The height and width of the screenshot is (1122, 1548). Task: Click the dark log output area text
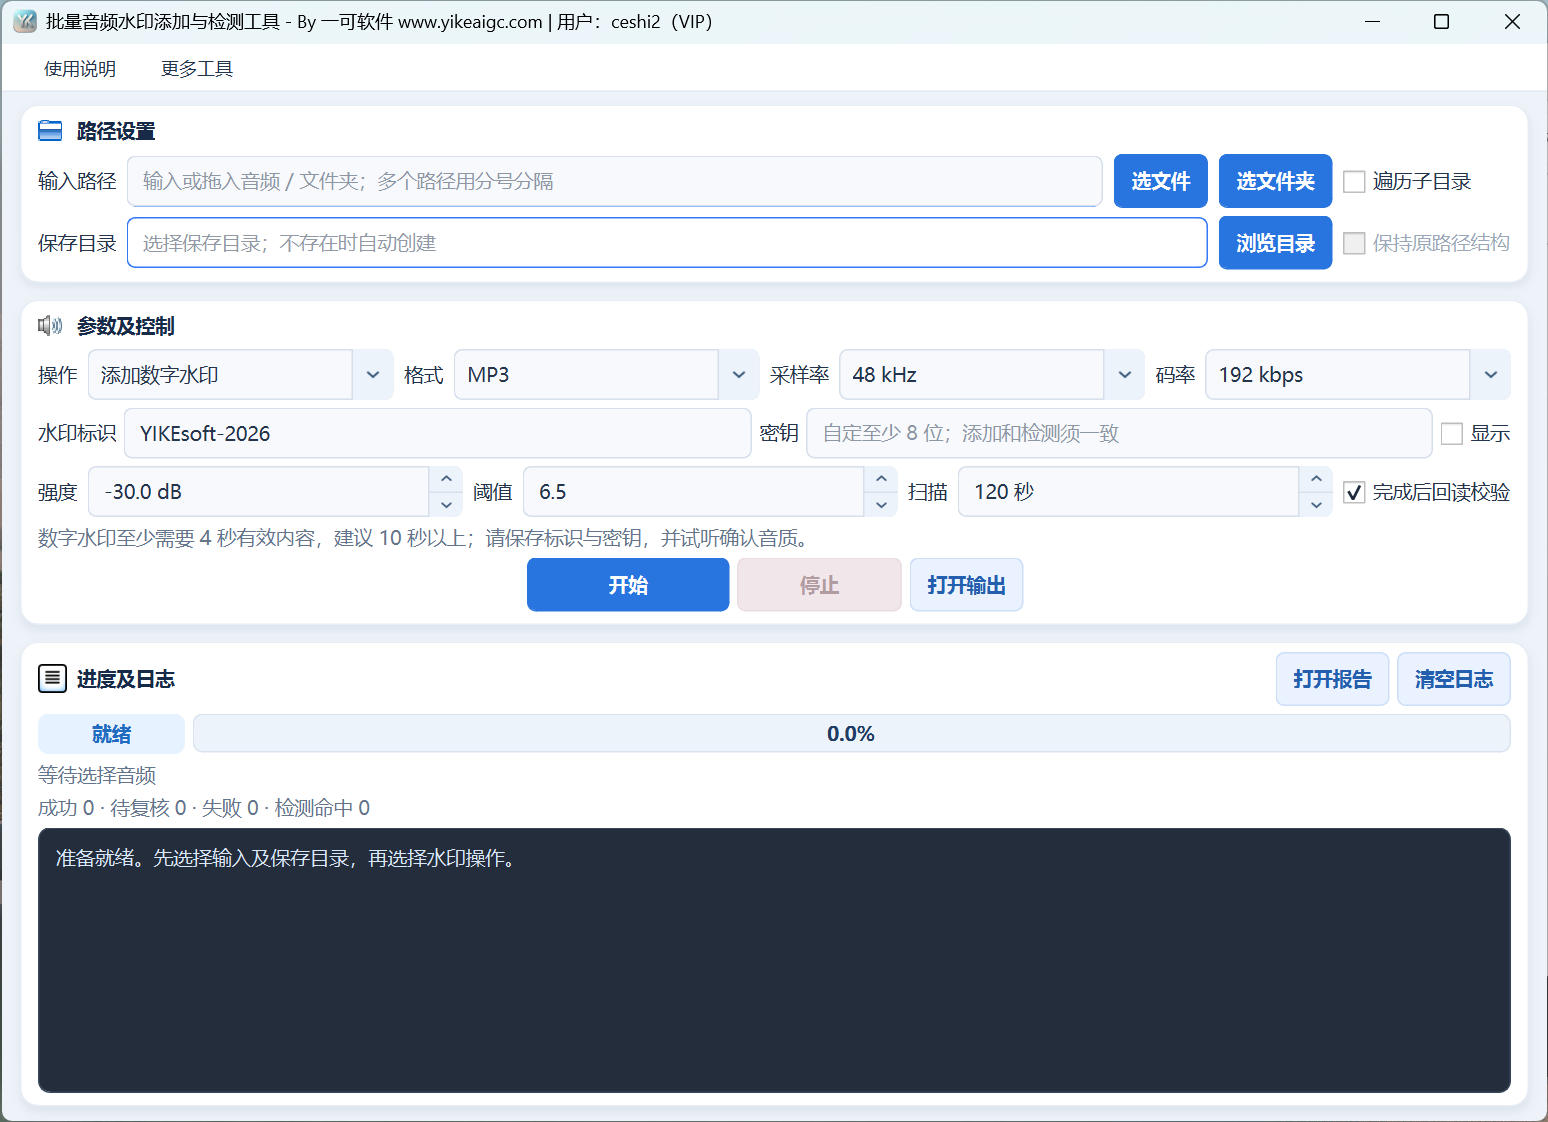[286, 859]
